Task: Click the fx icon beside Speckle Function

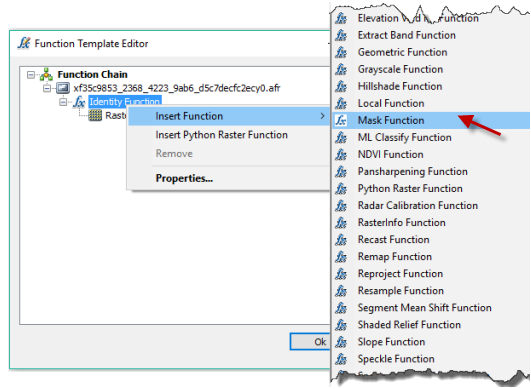Action: pos(341,359)
